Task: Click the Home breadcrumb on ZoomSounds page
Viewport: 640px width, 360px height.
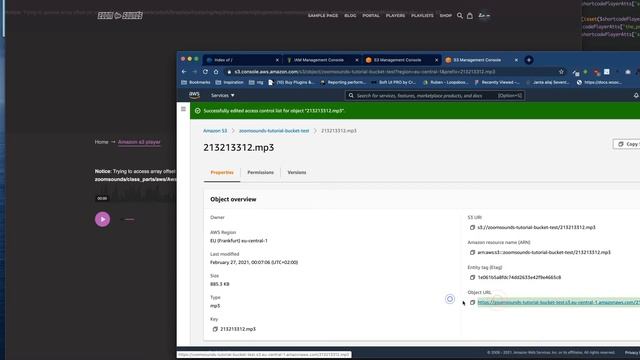Action: [x=102, y=142]
